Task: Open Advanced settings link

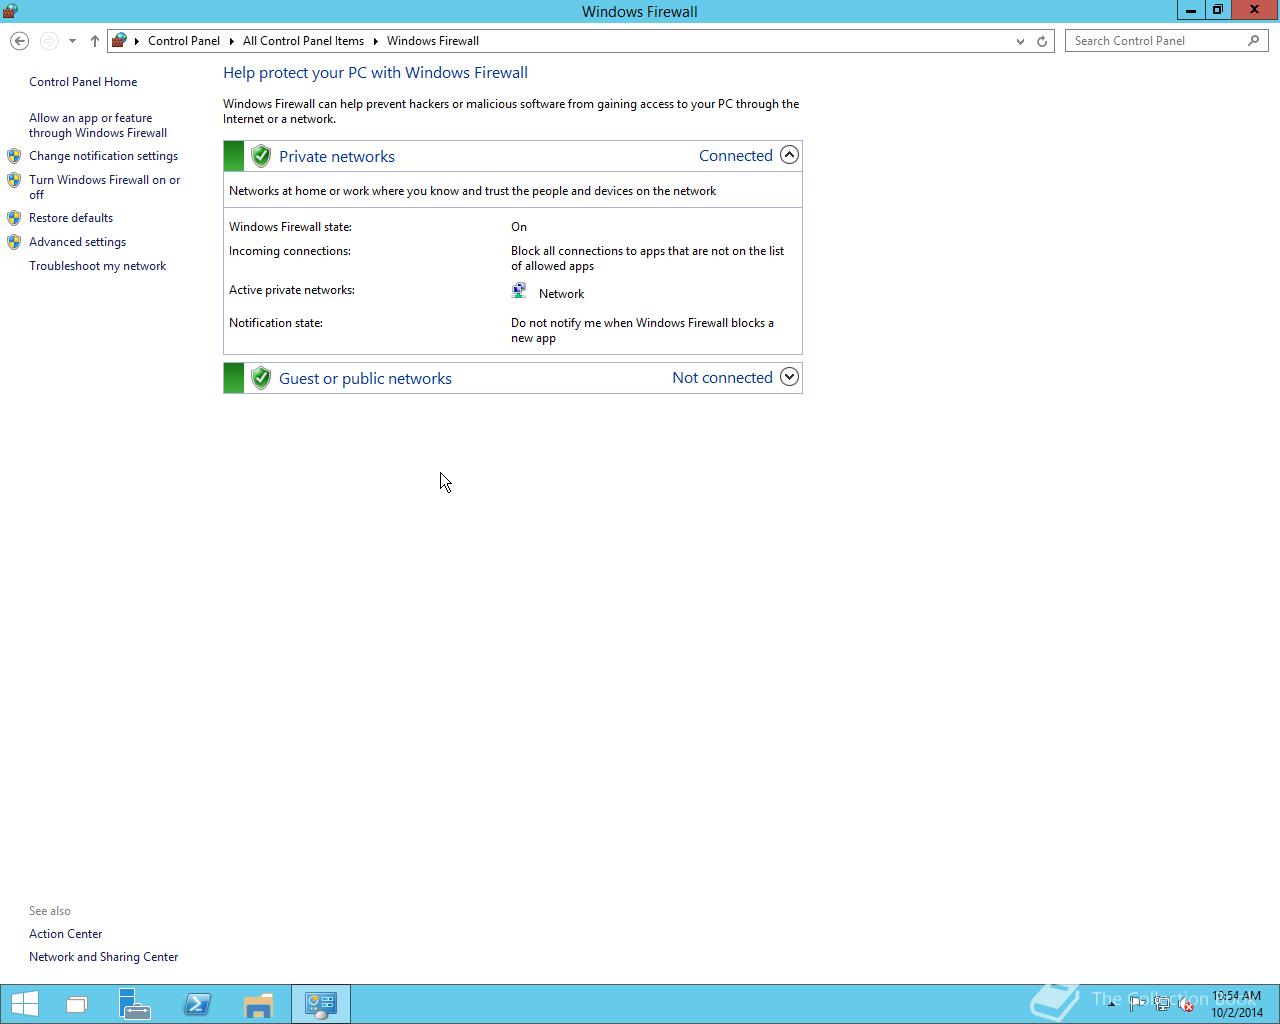Action: (x=77, y=242)
